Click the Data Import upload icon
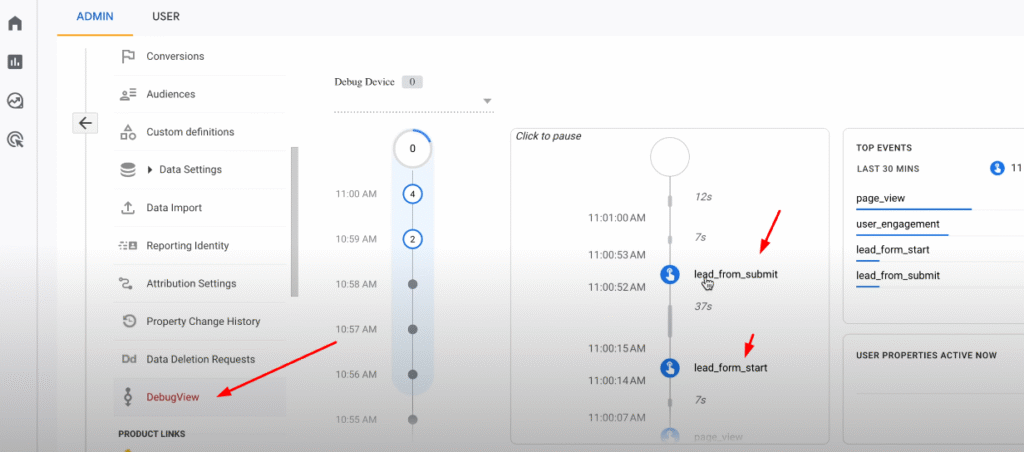The image size is (1024, 452). (128, 208)
